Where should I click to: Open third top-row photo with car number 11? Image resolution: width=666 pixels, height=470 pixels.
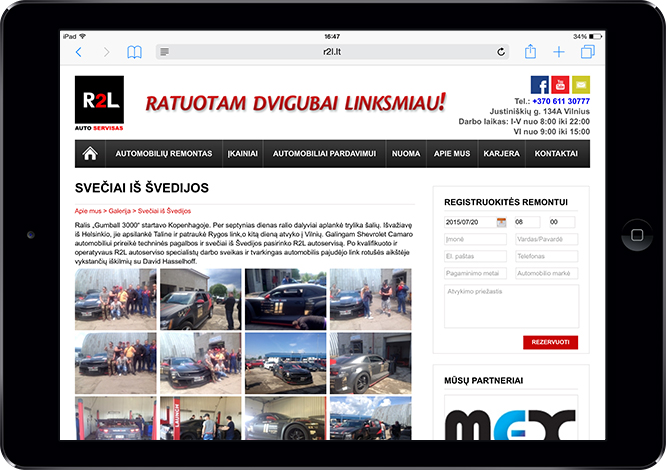point(285,299)
